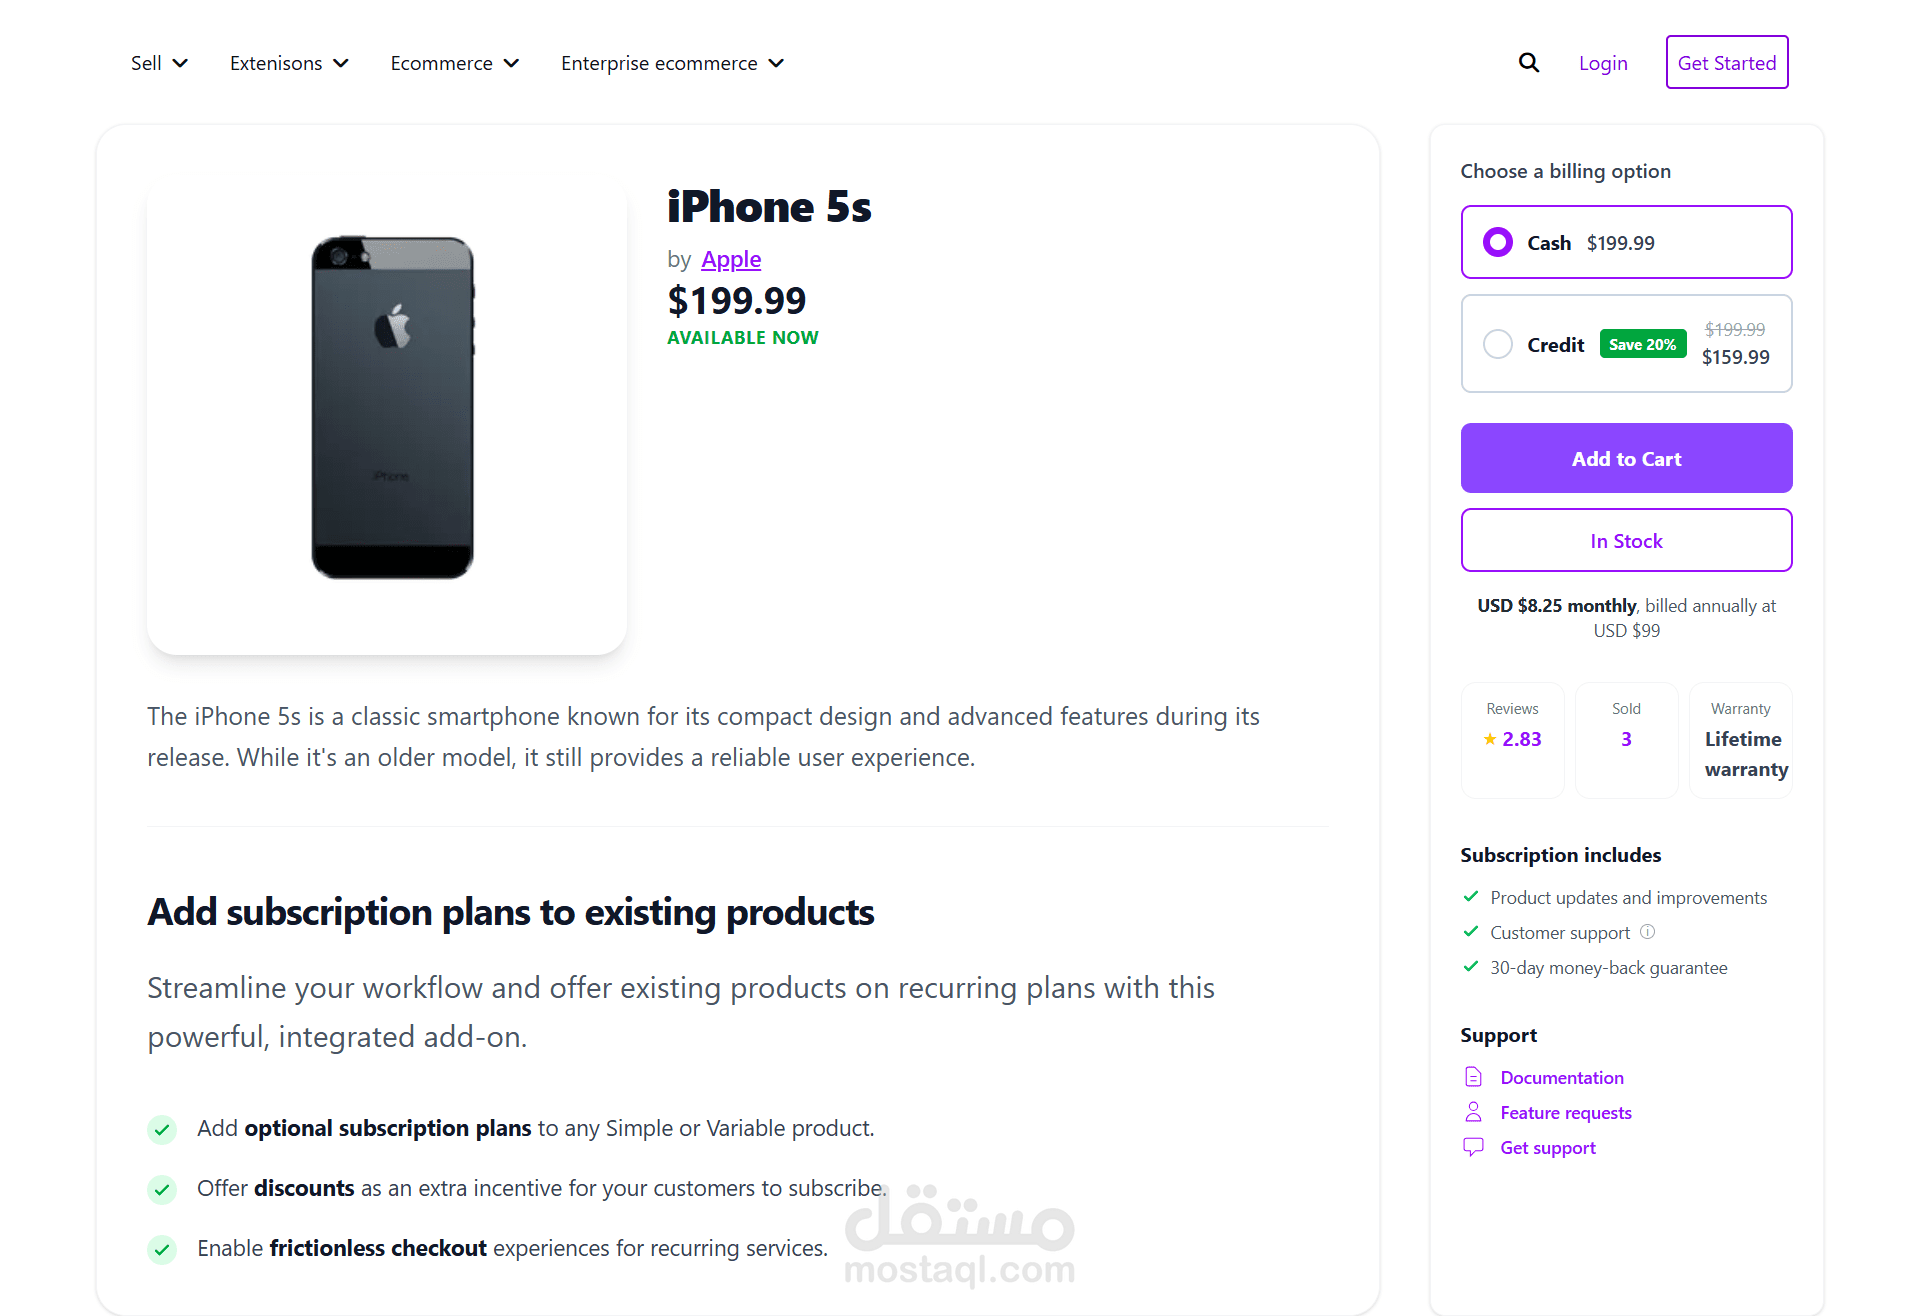Click the Add to Cart button
The image size is (1920, 1316).
tap(1626, 458)
